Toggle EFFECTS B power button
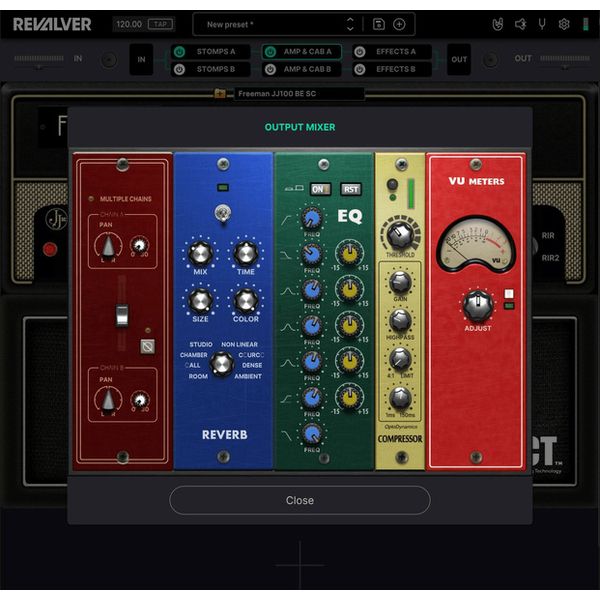Image resolution: width=600 pixels, height=600 pixels. click(360, 69)
